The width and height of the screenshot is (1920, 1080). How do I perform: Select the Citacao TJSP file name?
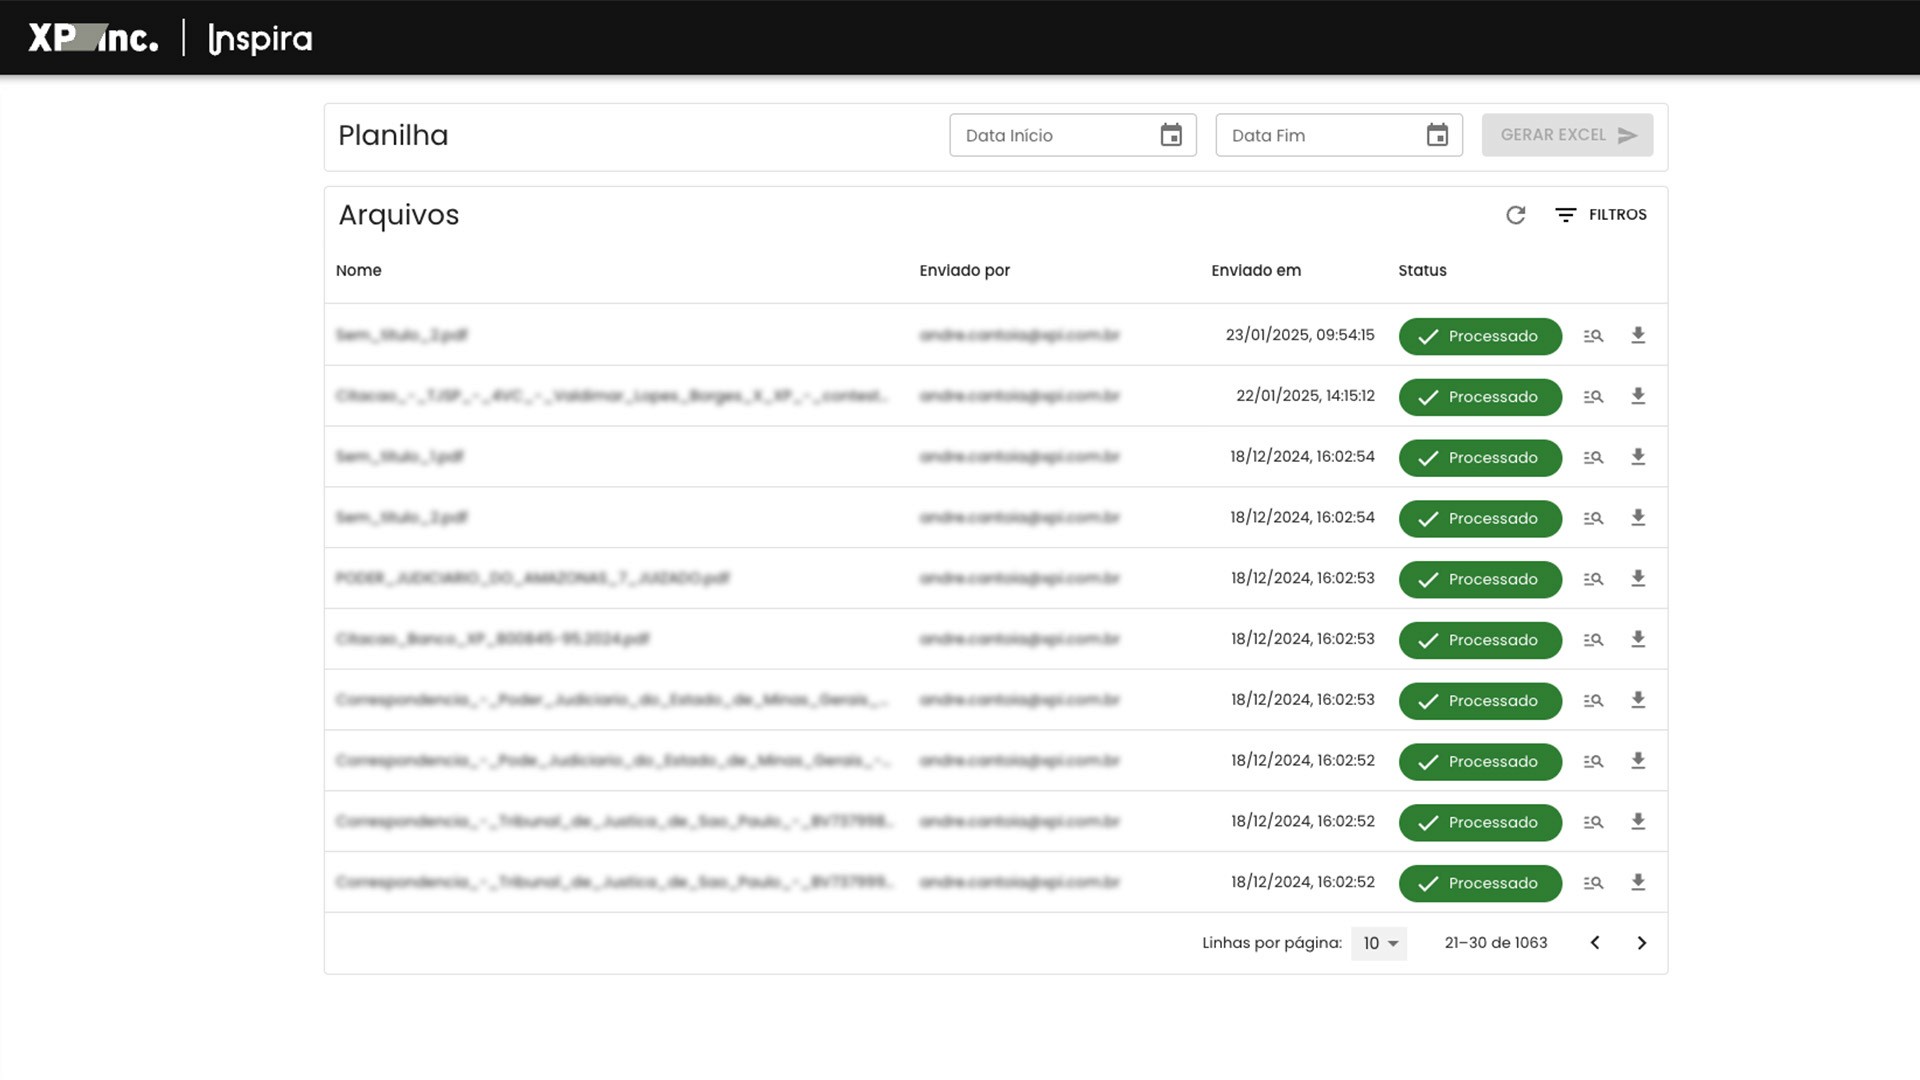612,396
